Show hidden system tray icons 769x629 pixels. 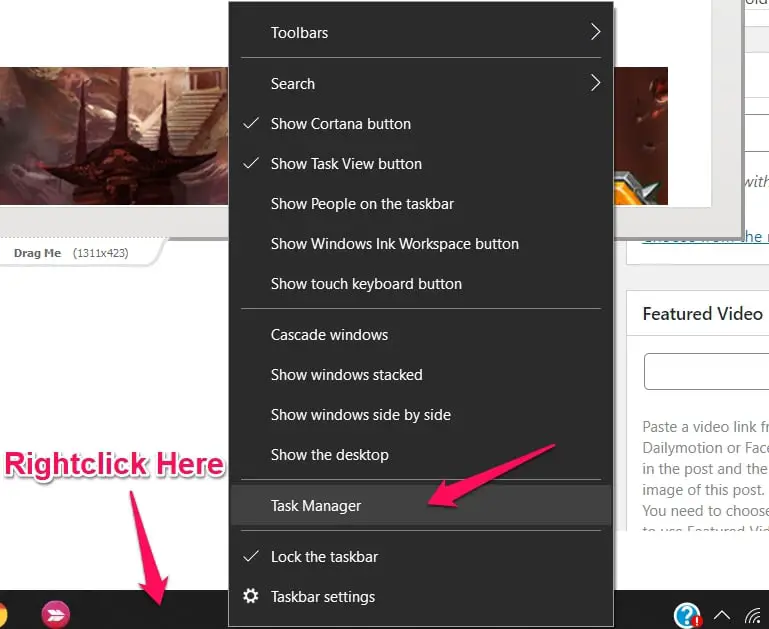coord(722,615)
